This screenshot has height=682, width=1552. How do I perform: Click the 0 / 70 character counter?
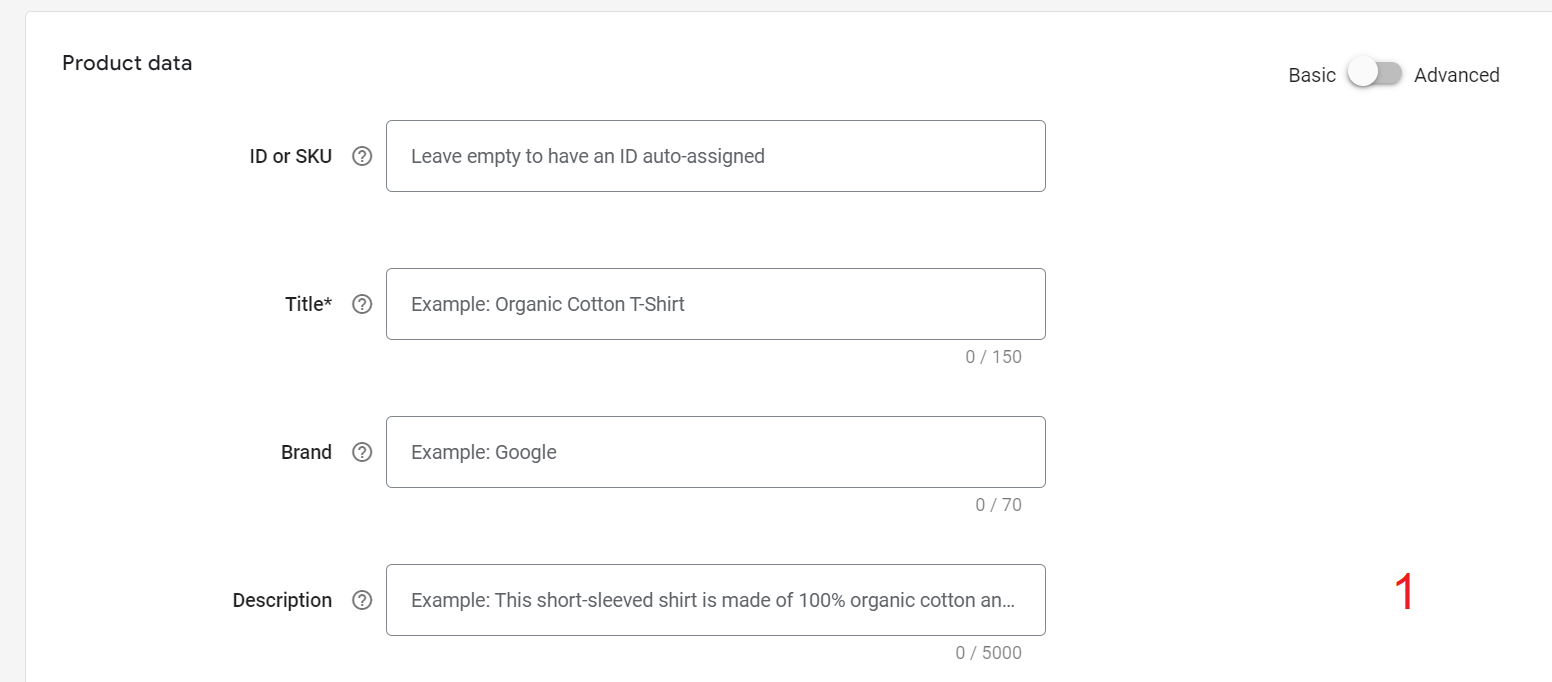pyautogui.click(x=998, y=505)
